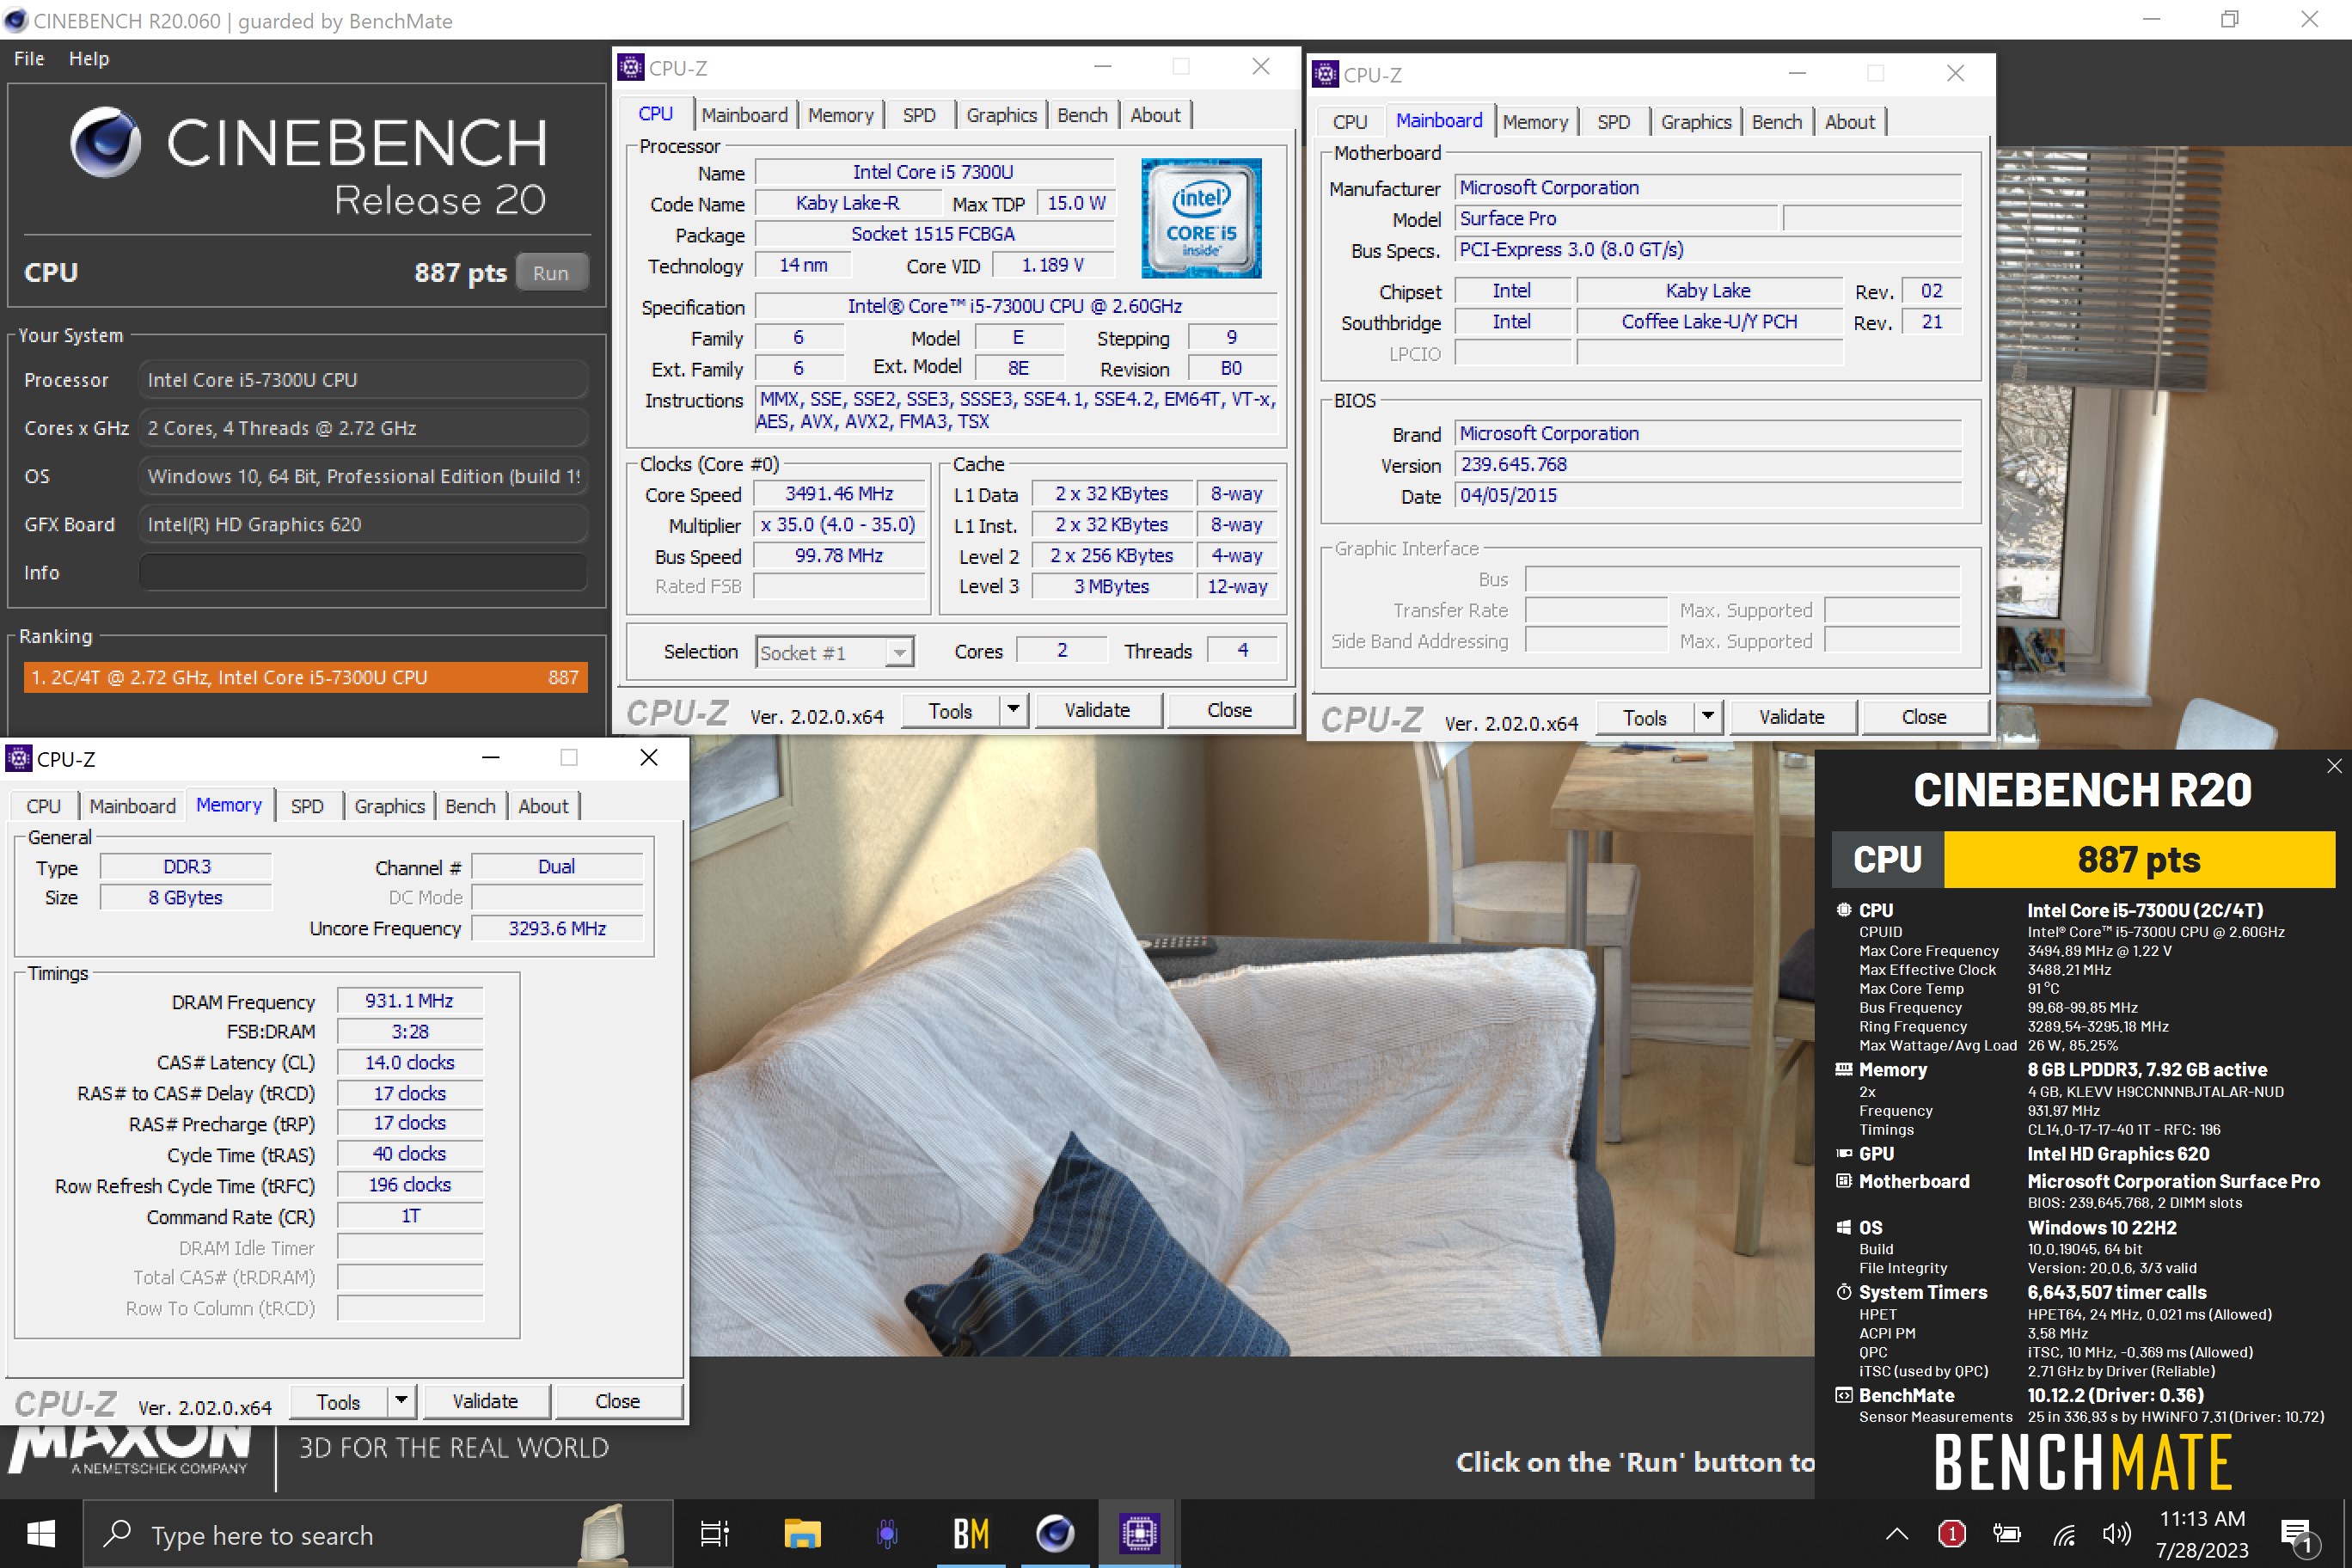This screenshot has width=2352, height=1568.
Task: Click Close button in Mainboard CPU-Z window
Action: [1924, 718]
